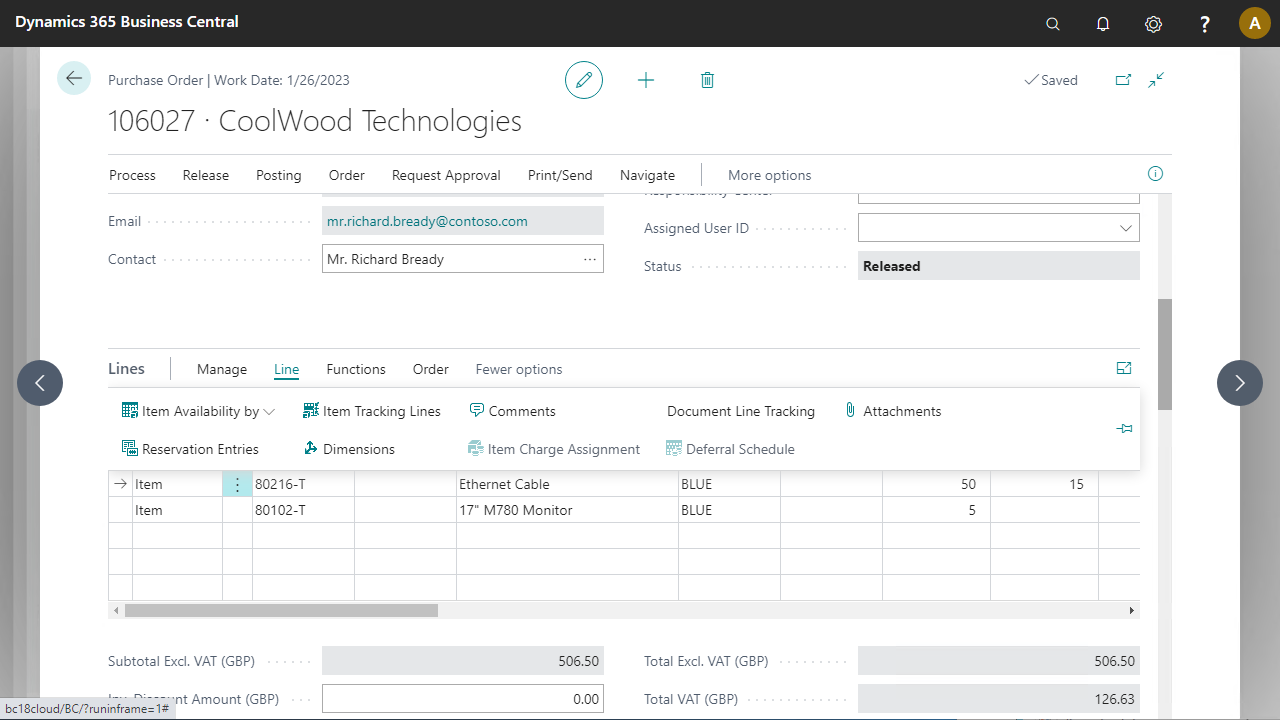This screenshot has height=720, width=1280.
Task: Open the Release menu
Action: (x=206, y=175)
